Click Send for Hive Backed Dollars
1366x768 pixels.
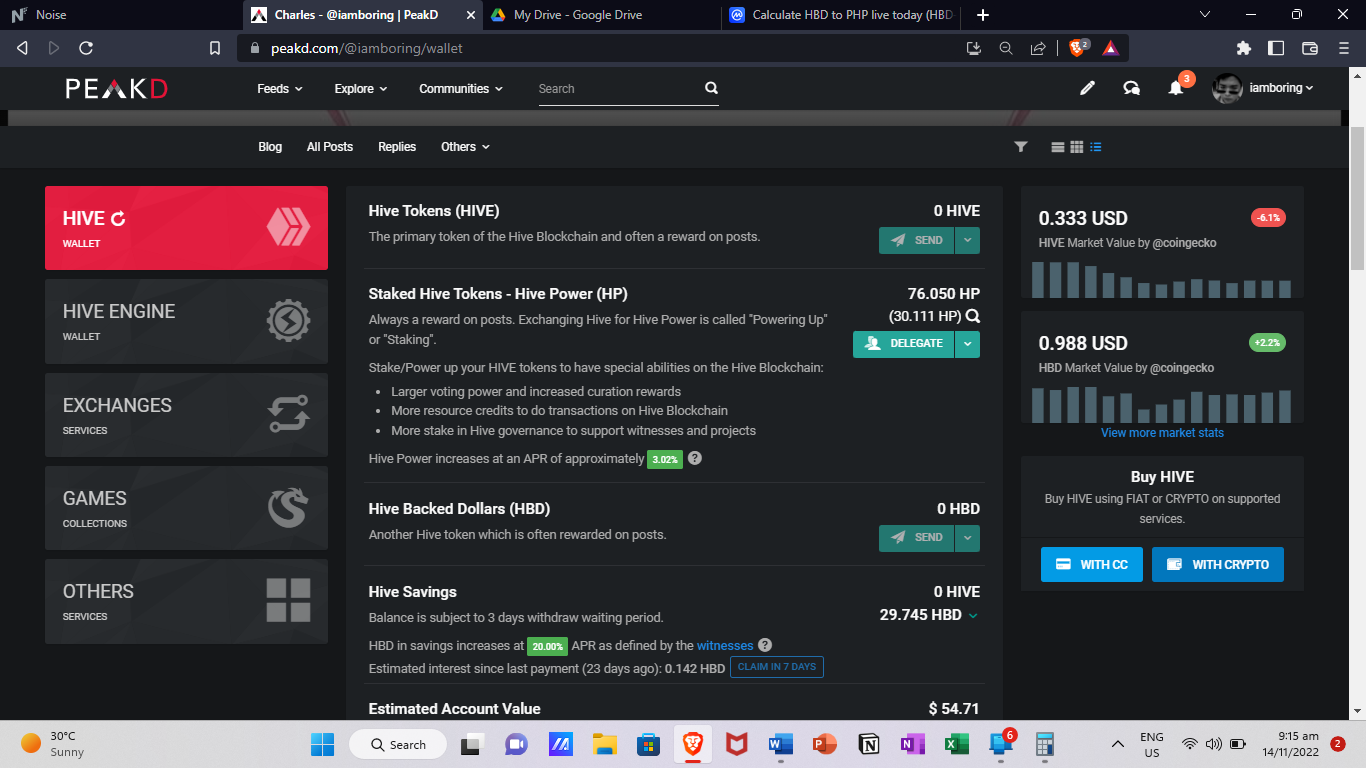[917, 538]
